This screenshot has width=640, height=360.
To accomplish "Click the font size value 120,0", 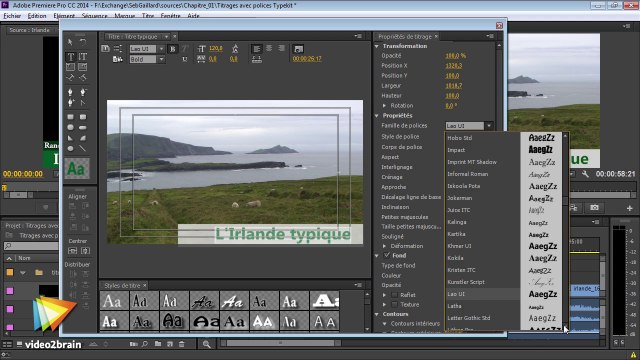I will click(x=216, y=49).
